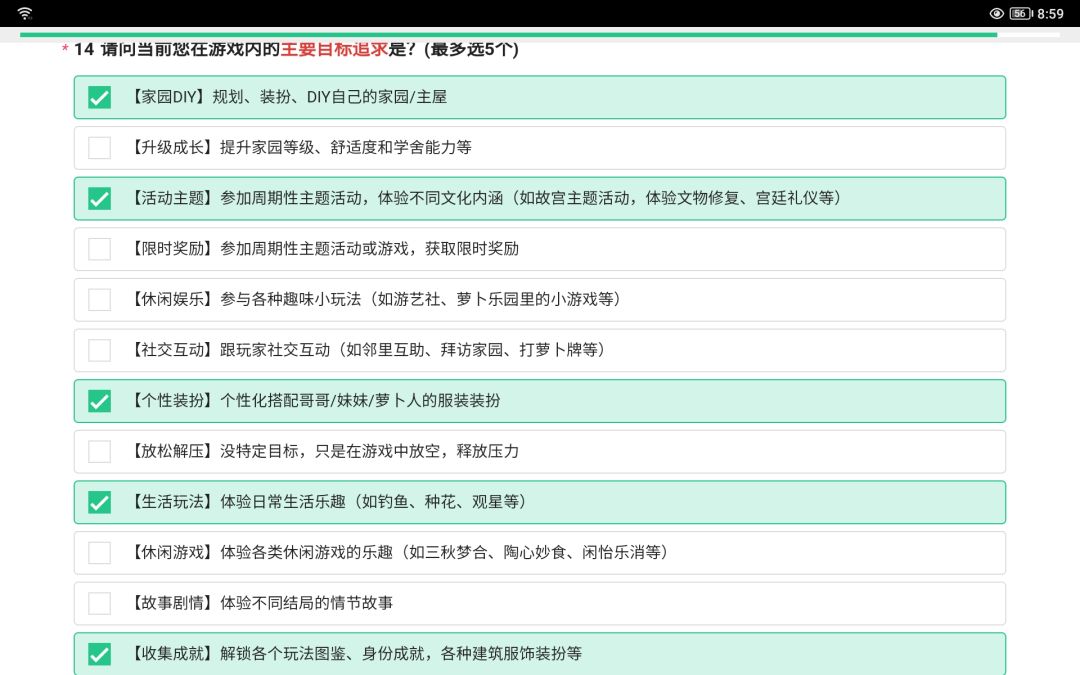1080x675 pixels.
Task: Tap the eye comfort icon in status bar
Action: (x=996, y=13)
